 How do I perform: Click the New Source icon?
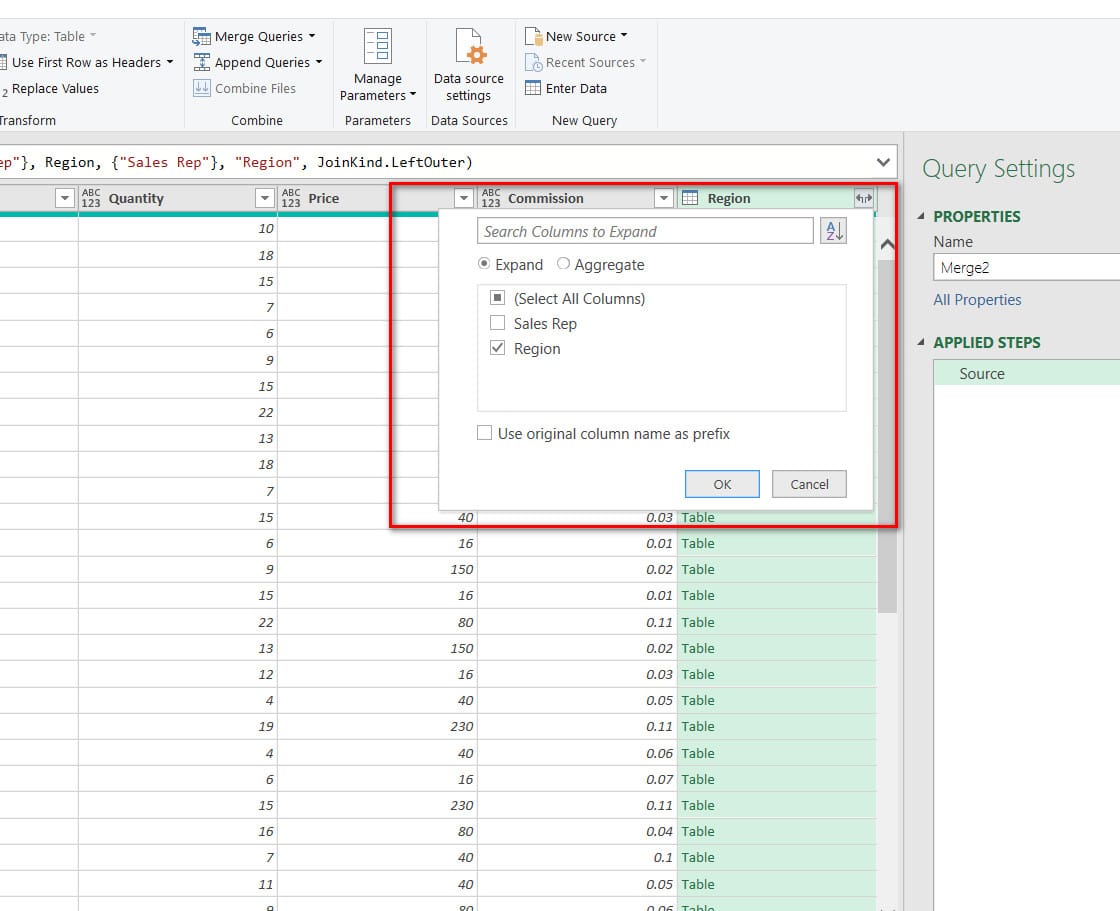[533, 36]
